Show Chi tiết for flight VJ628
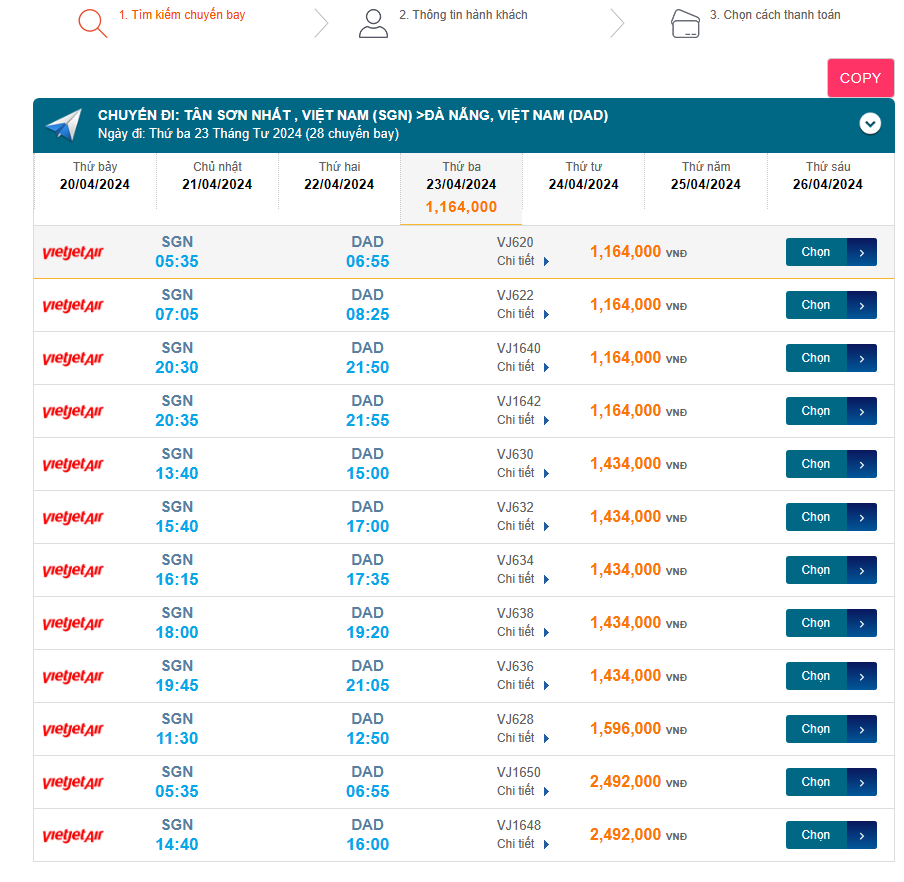 click(523, 738)
